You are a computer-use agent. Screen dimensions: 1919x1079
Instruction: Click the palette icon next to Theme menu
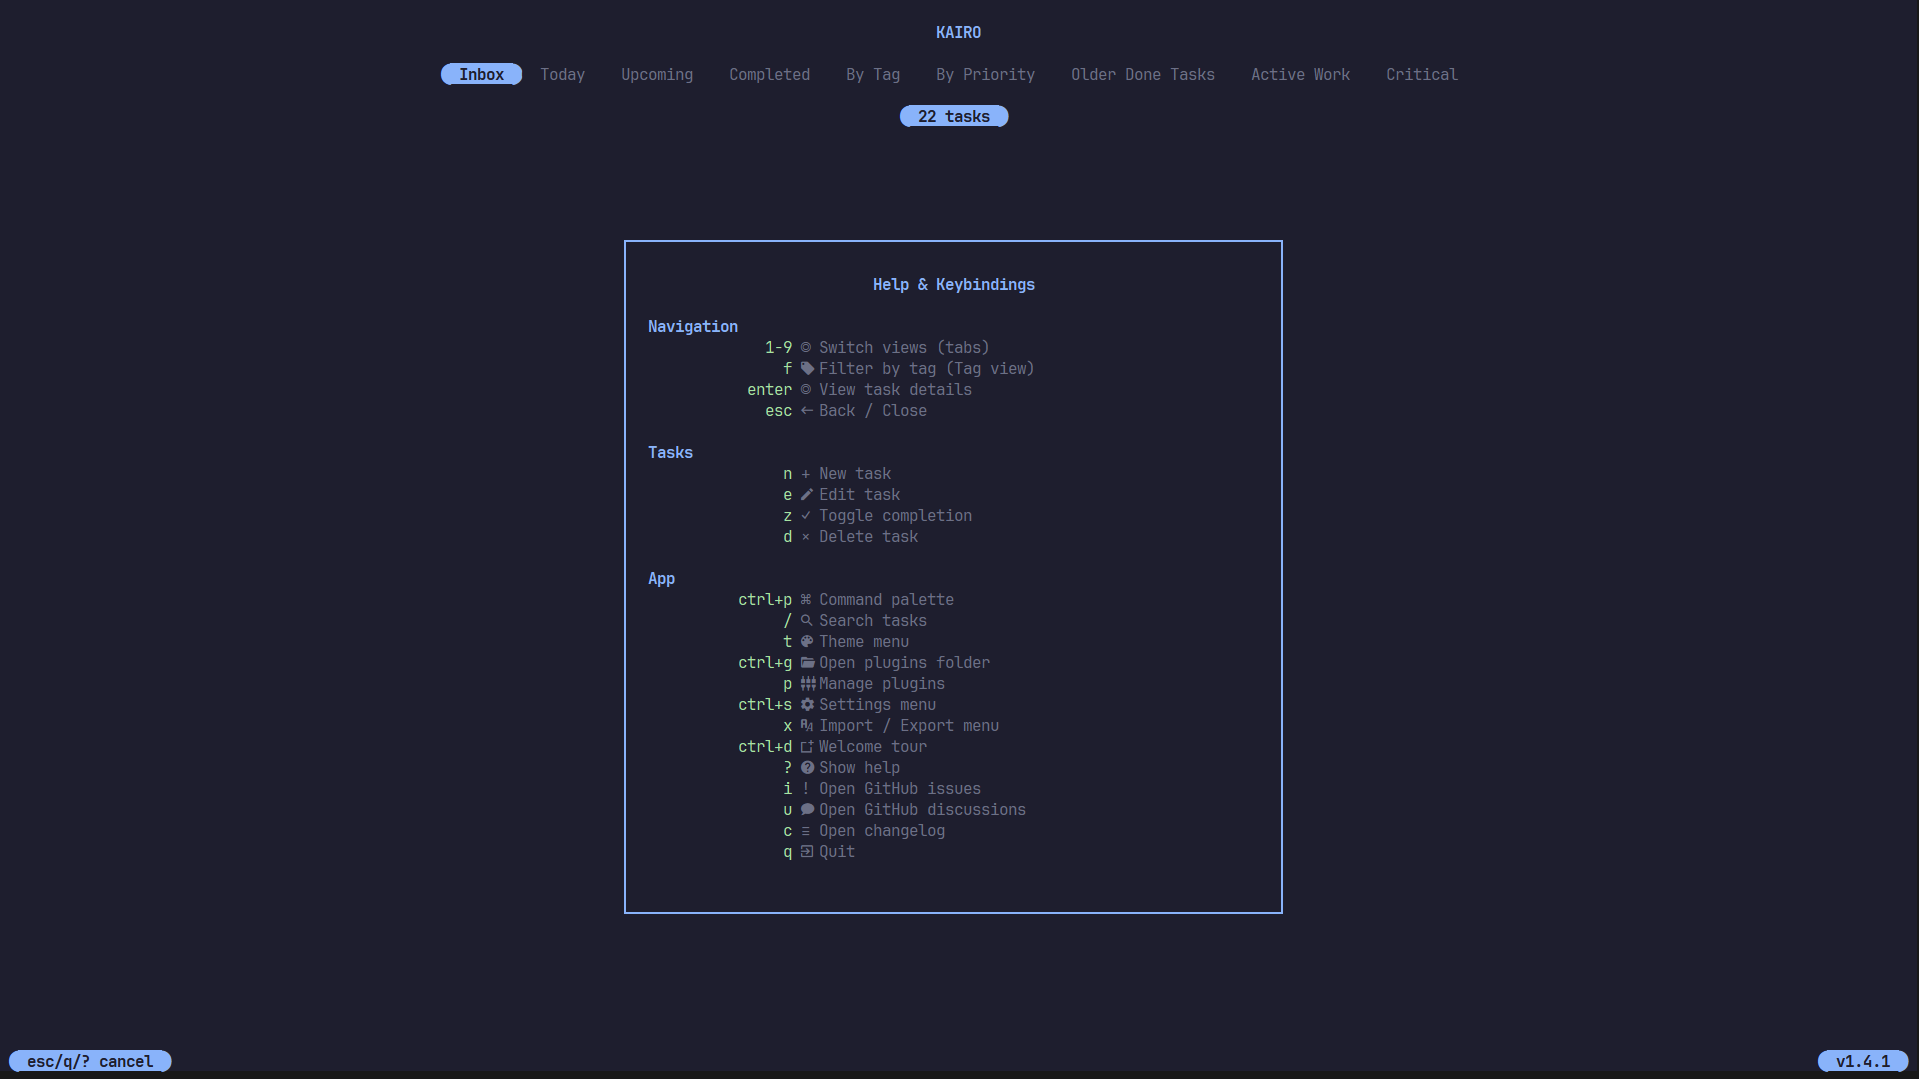tap(807, 642)
